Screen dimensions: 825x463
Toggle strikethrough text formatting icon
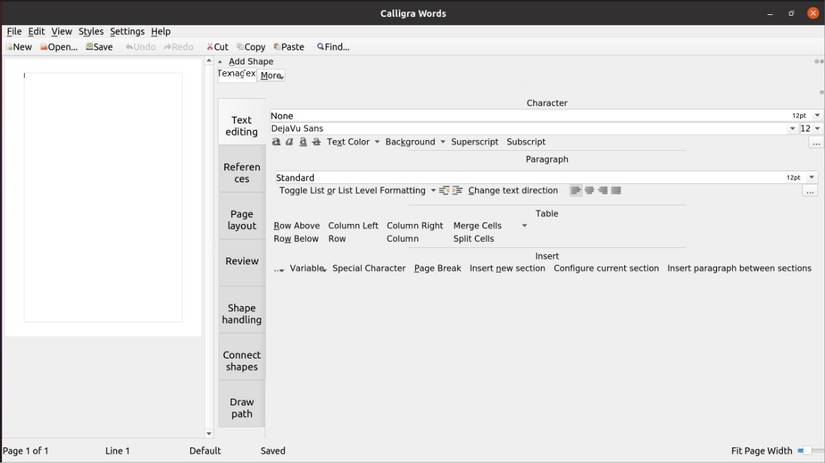316,142
